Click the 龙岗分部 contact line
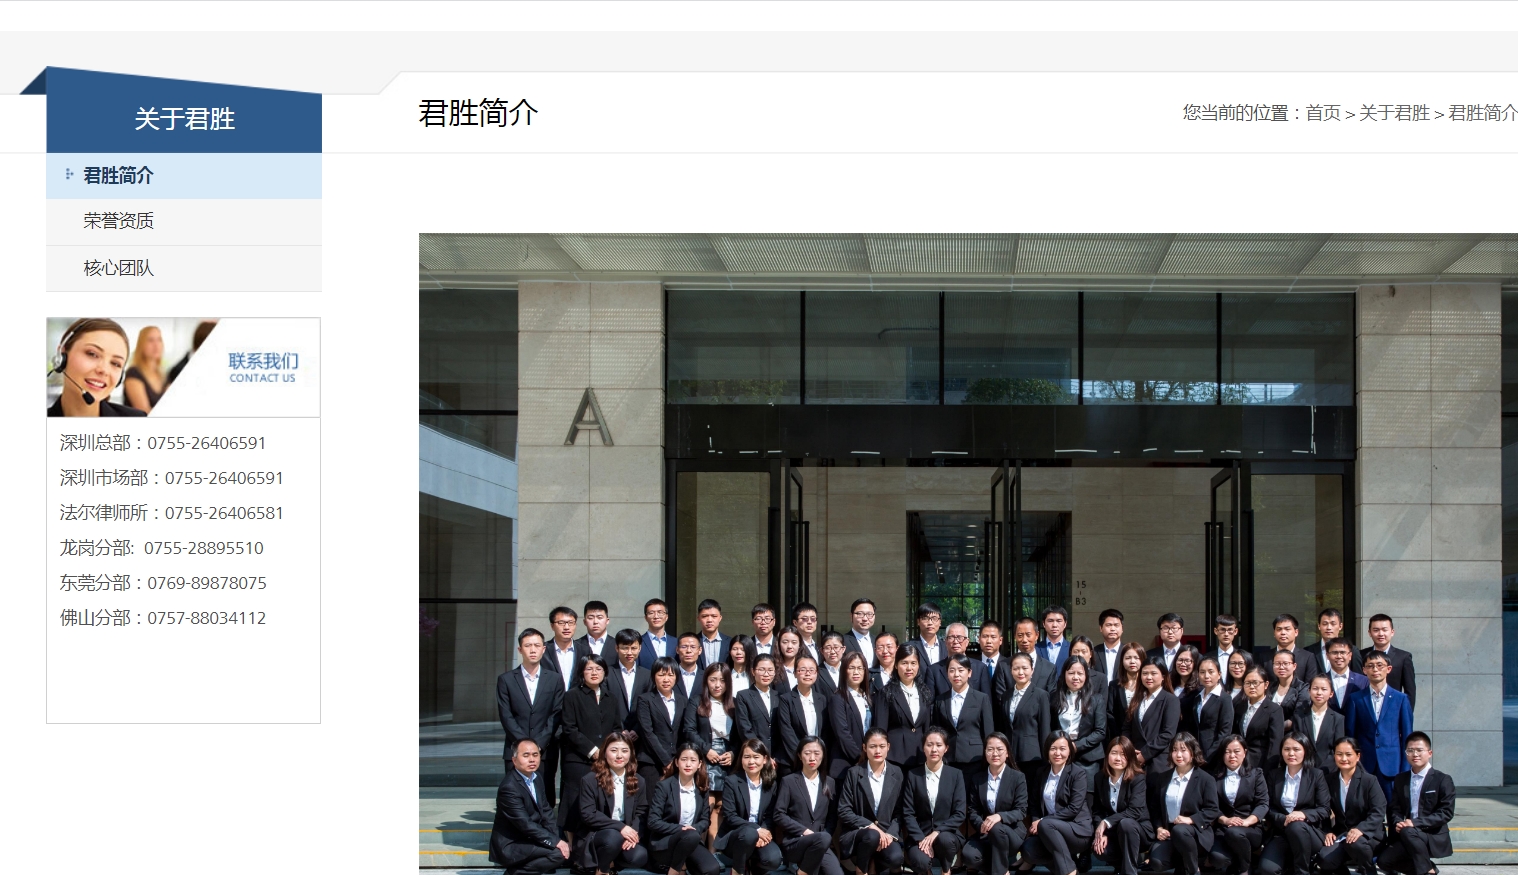The image size is (1518, 875). click(162, 548)
